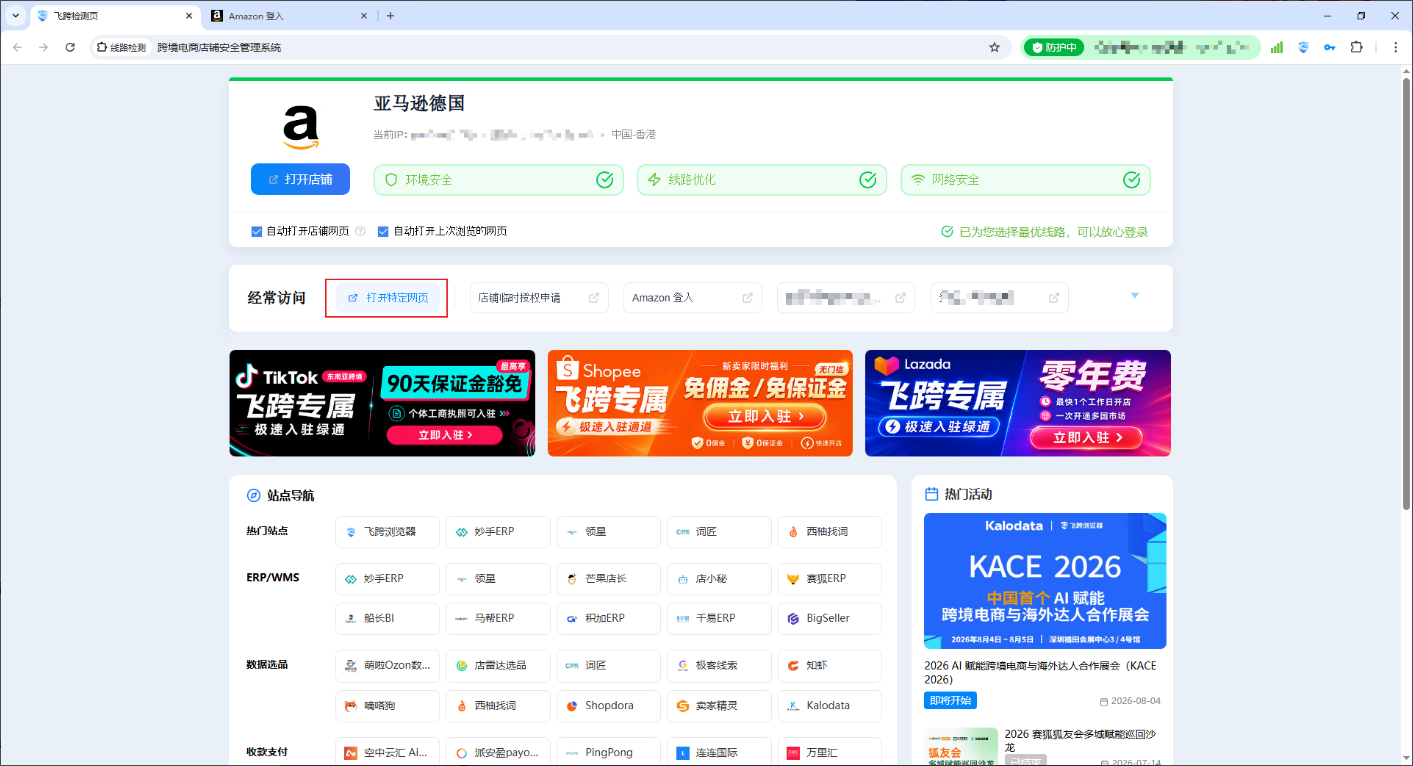Open 千易ERP in ERP/WMS

tap(719, 618)
